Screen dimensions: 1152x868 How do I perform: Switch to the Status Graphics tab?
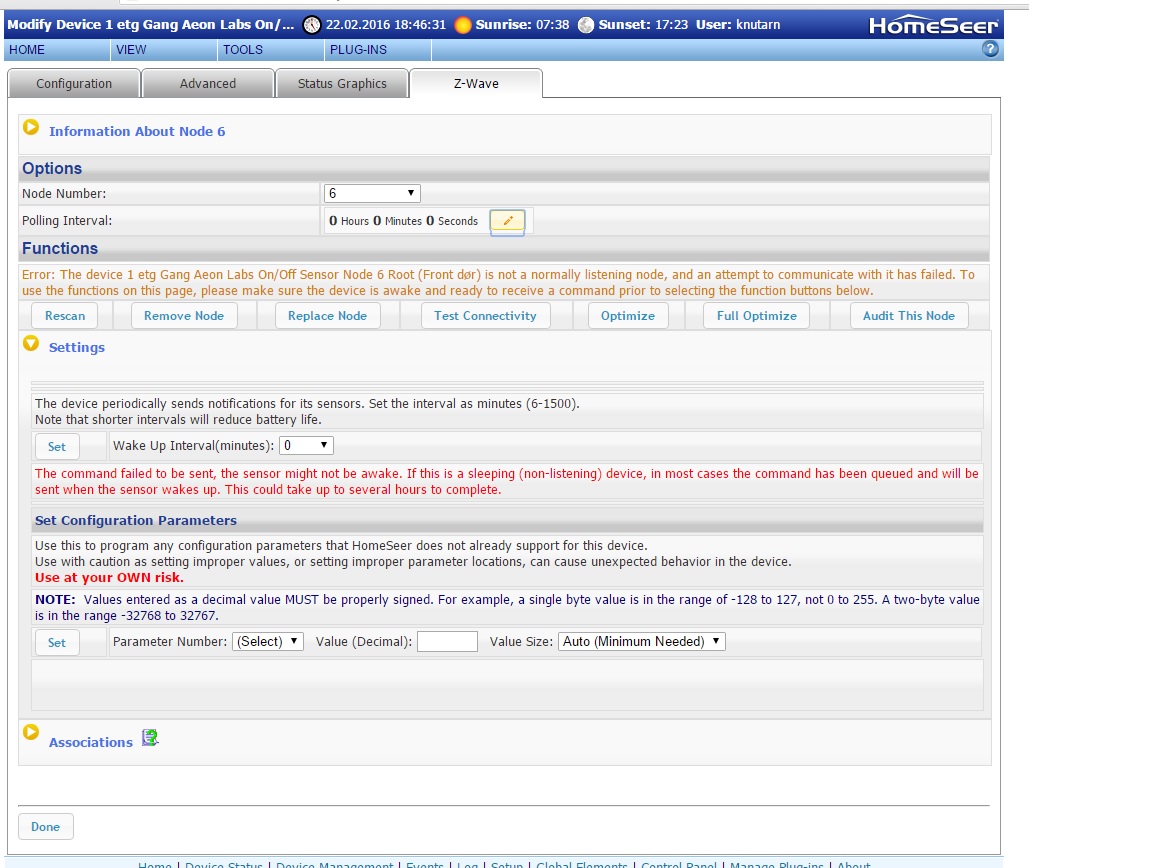click(x=342, y=83)
